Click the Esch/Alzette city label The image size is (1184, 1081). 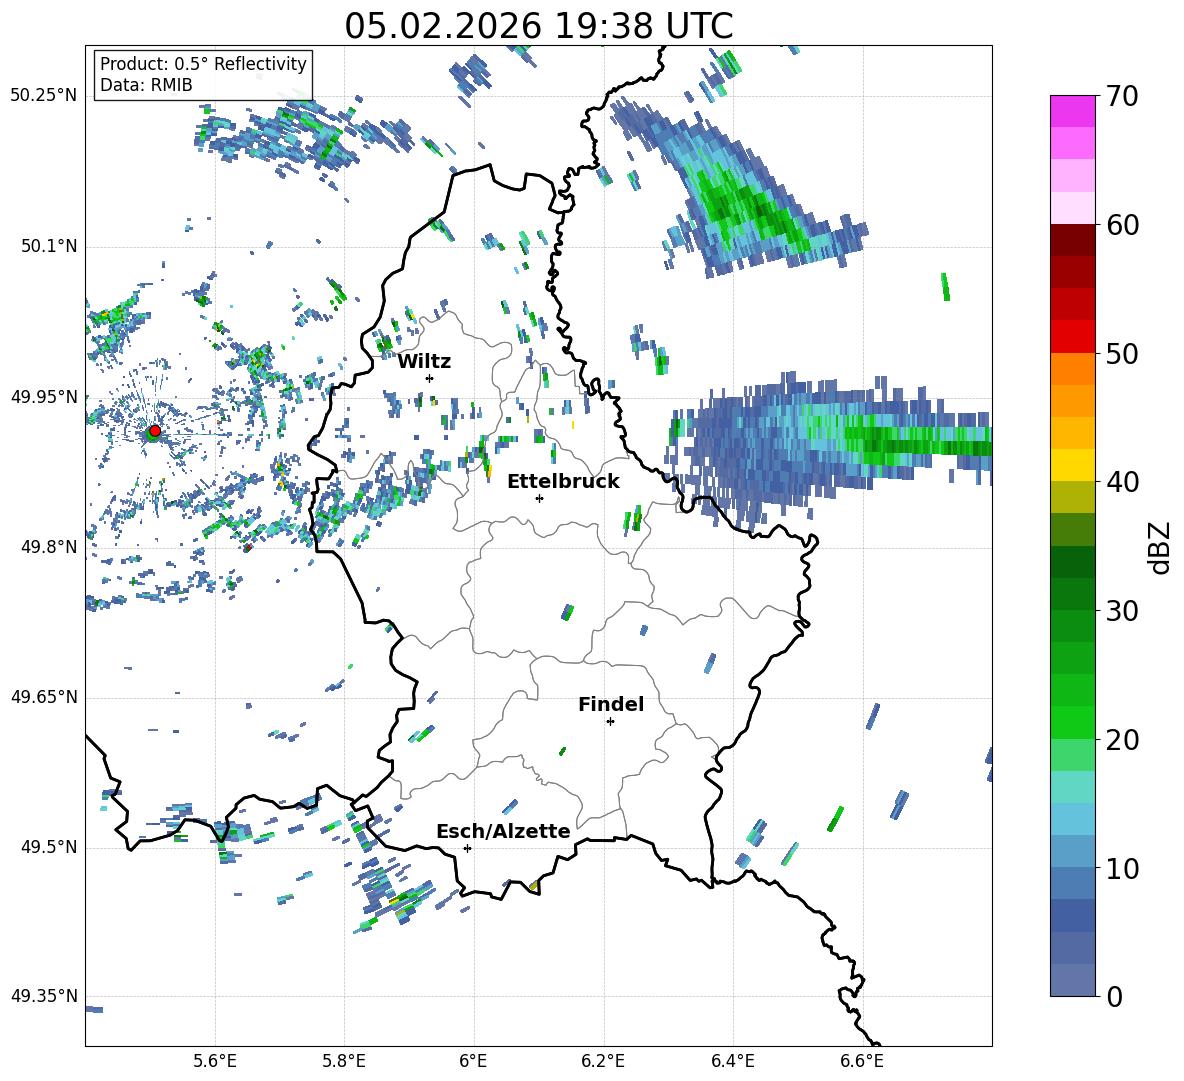[503, 831]
